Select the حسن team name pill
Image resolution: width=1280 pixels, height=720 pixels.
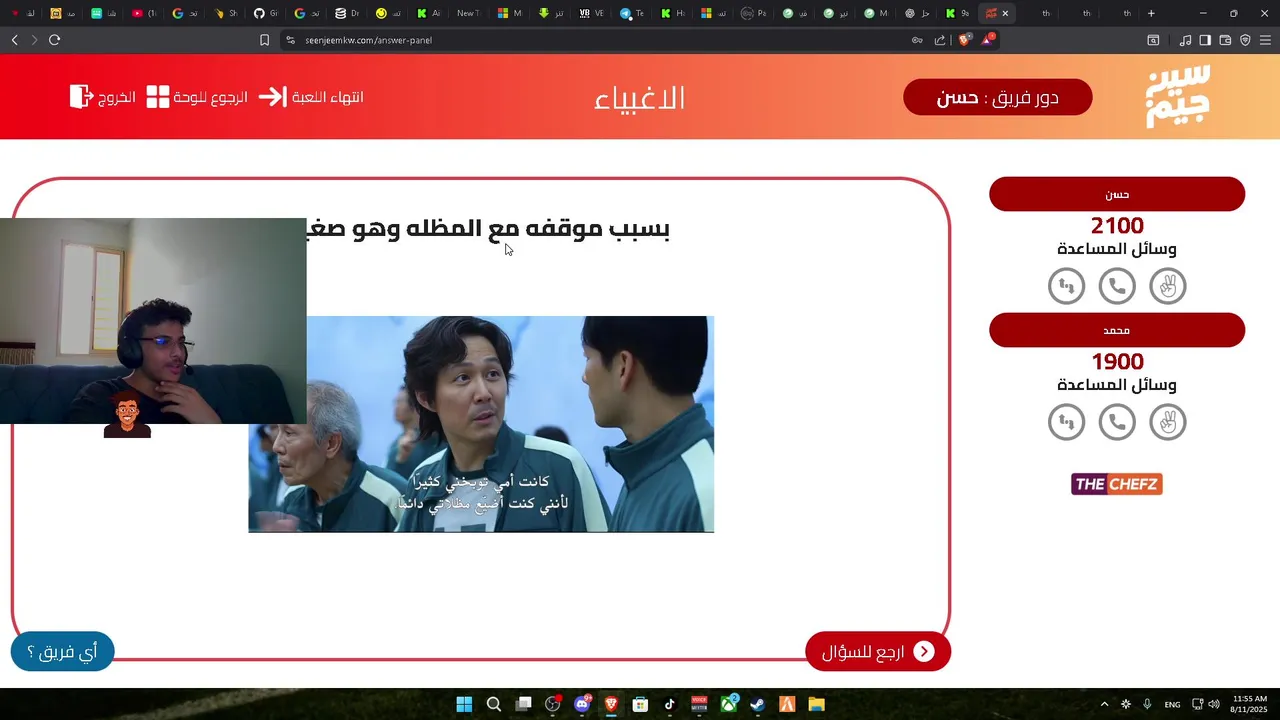[x=1117, y=194]
